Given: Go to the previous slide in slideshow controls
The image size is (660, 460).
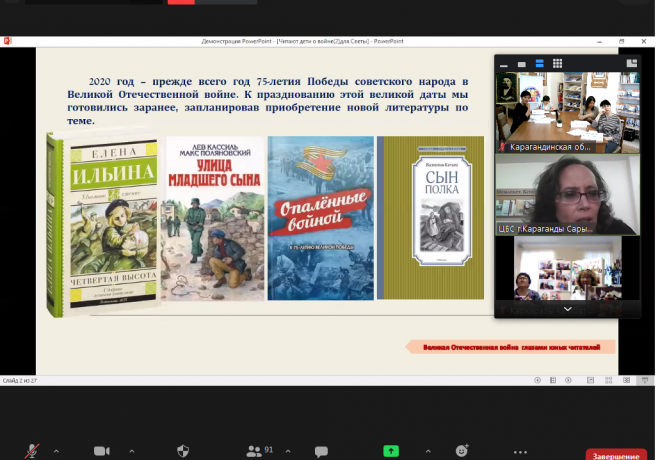Looking at the screenshot, I should pyautogui.click(x=538, y=380).
